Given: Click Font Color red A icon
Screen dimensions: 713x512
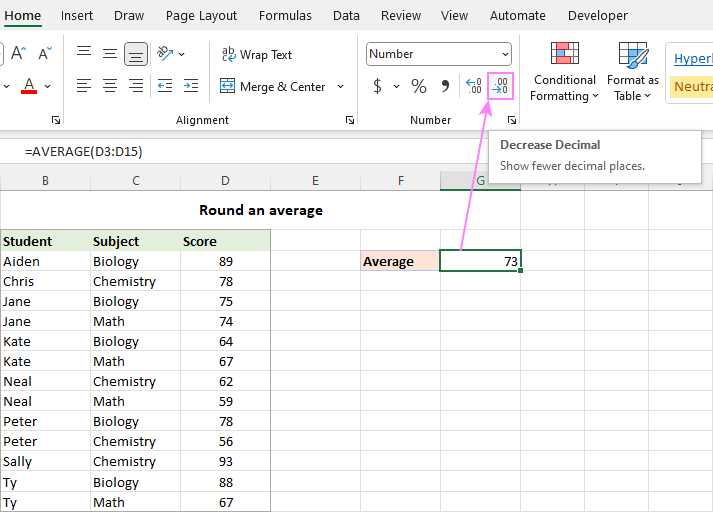Looking at the screenshot, I should (29, 85).
